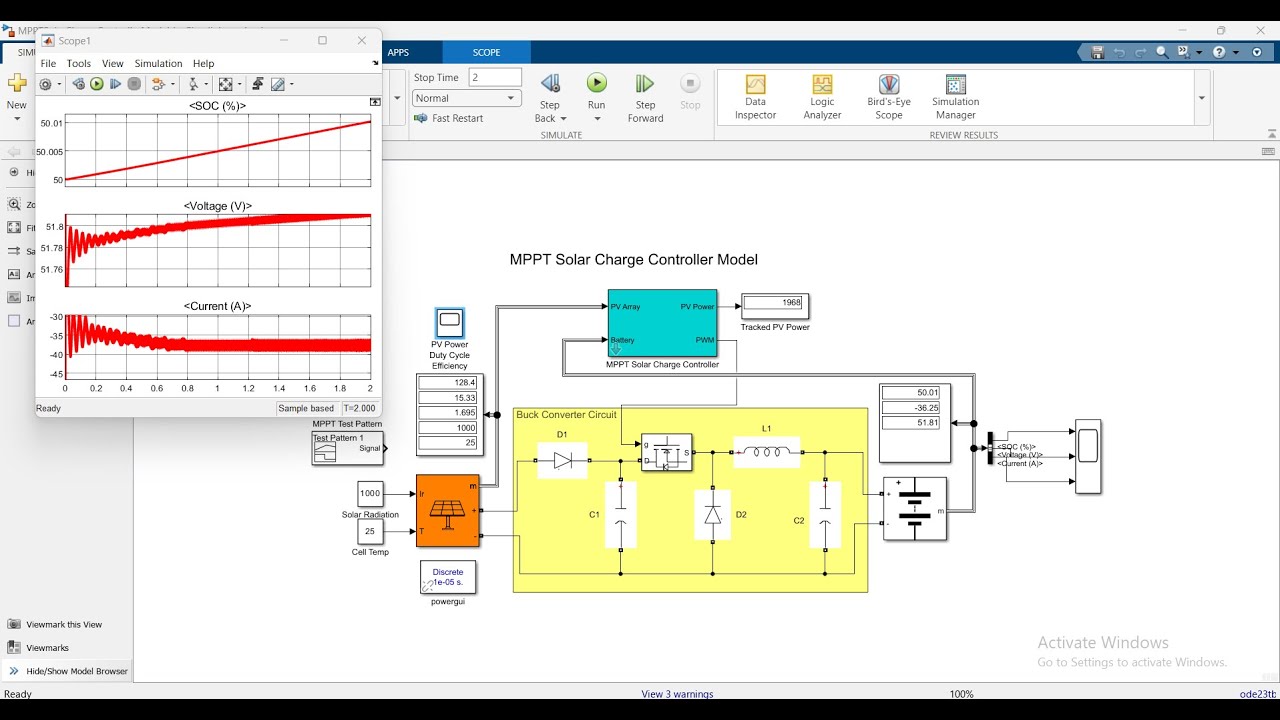
Task: Select the battery block
Action: pyautogui.click(x=915, y=509)
